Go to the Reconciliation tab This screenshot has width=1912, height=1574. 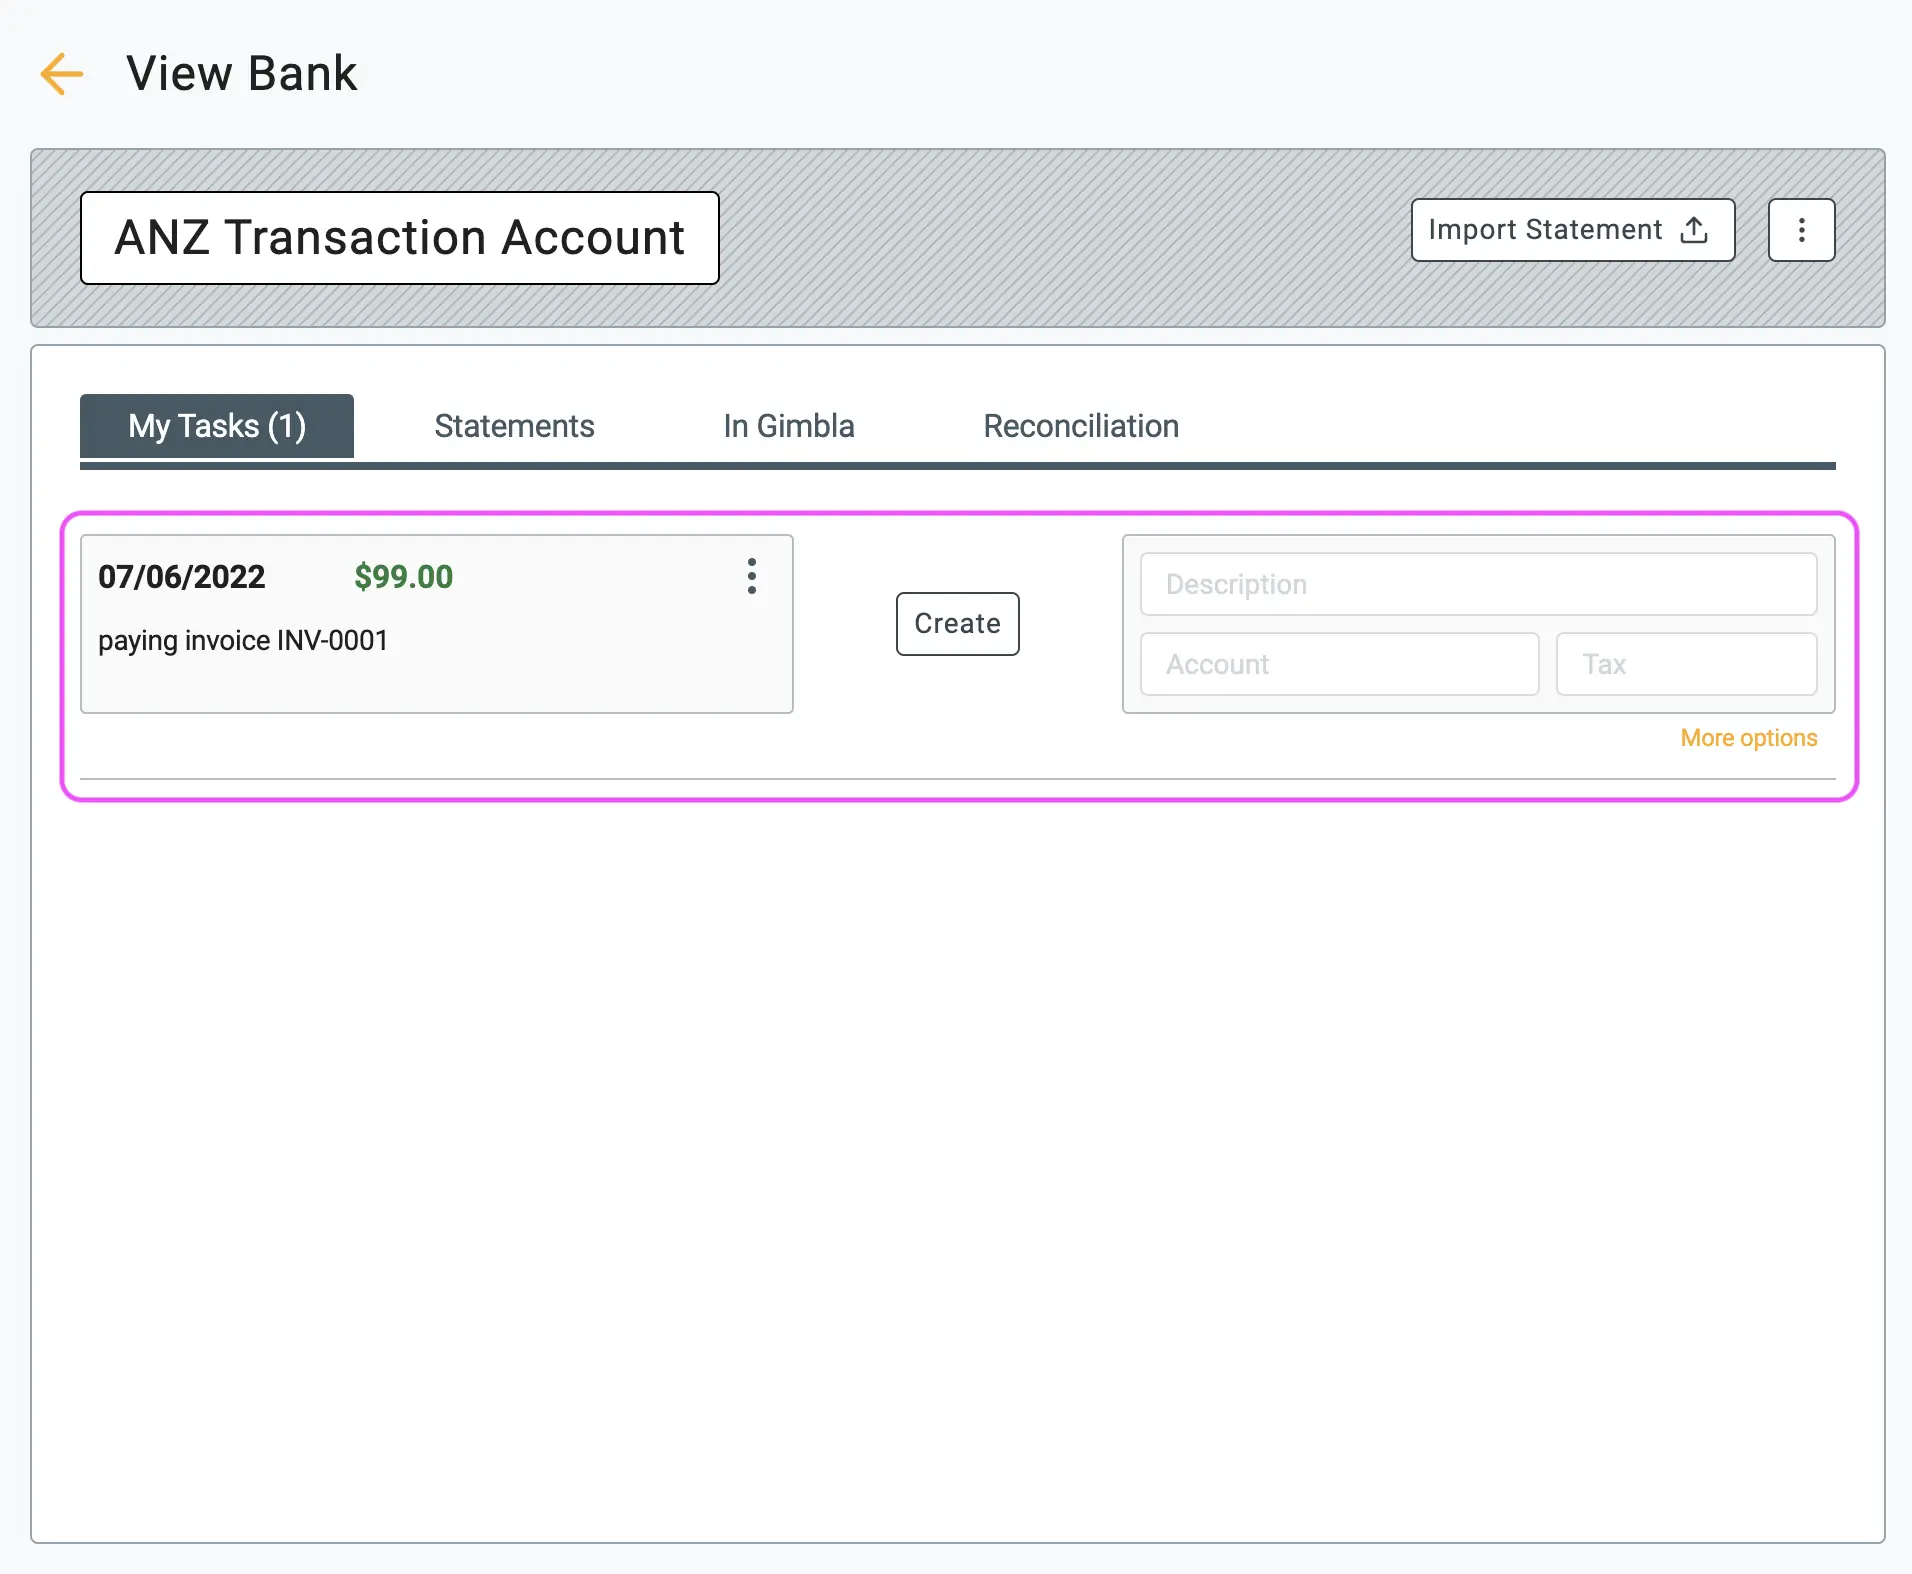pos(1081,426)
